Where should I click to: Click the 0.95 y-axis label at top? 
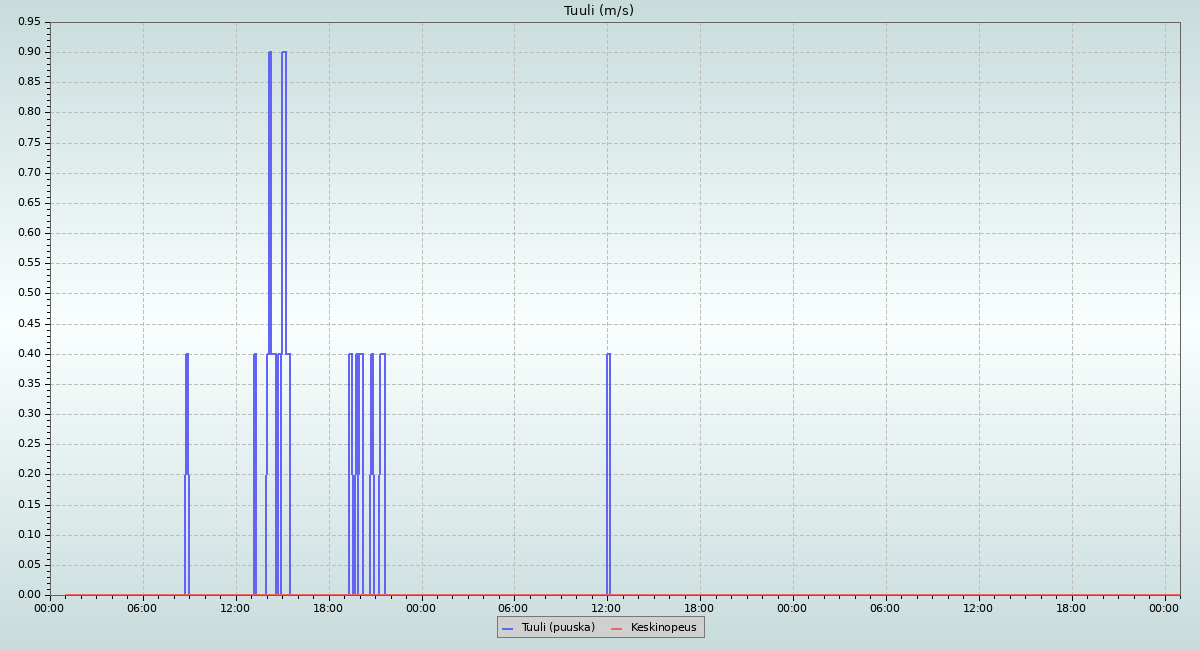tap(29, 22)
